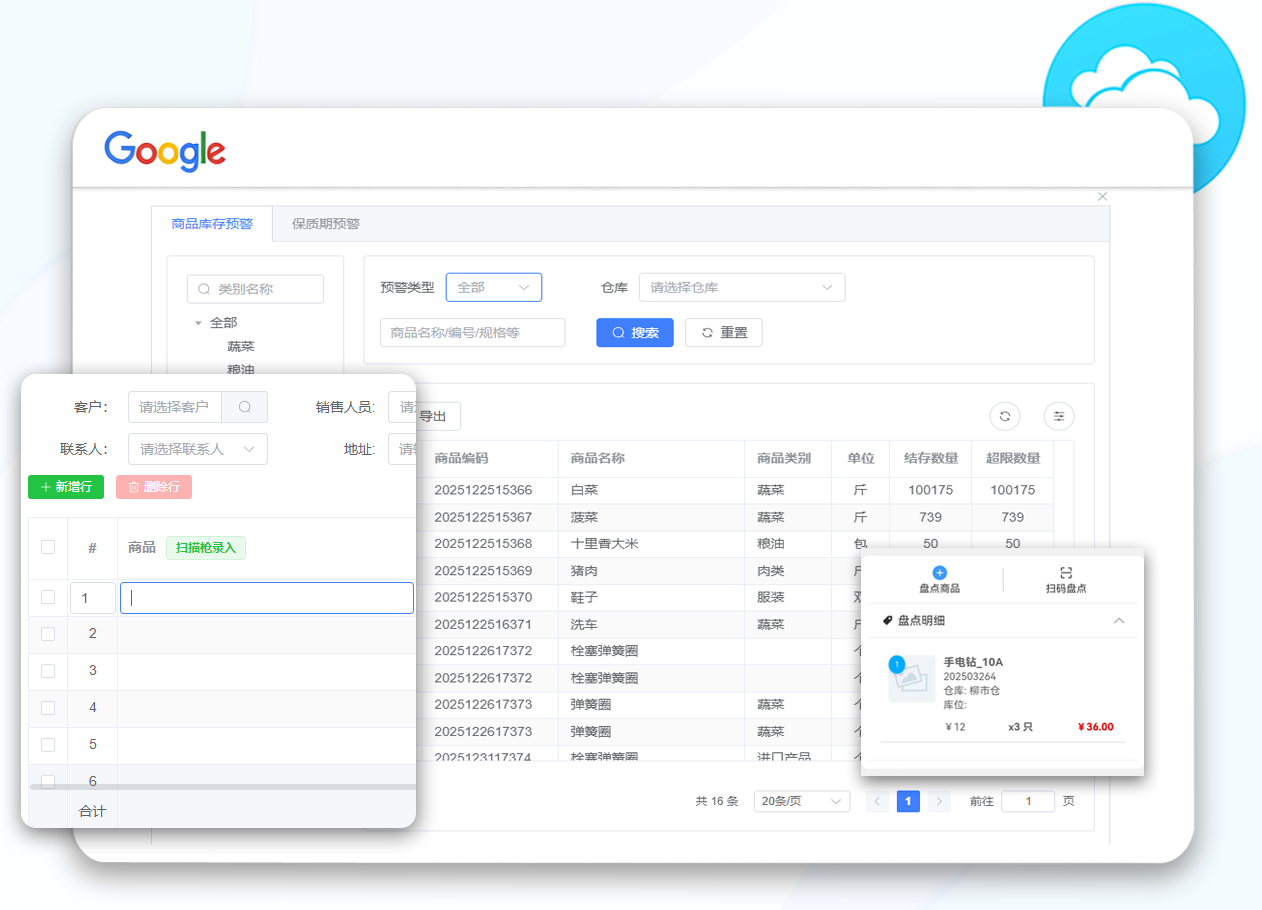Click the blue 搜索 button
The height and width of the screenshot is (910, 1262).
[634, 333]
